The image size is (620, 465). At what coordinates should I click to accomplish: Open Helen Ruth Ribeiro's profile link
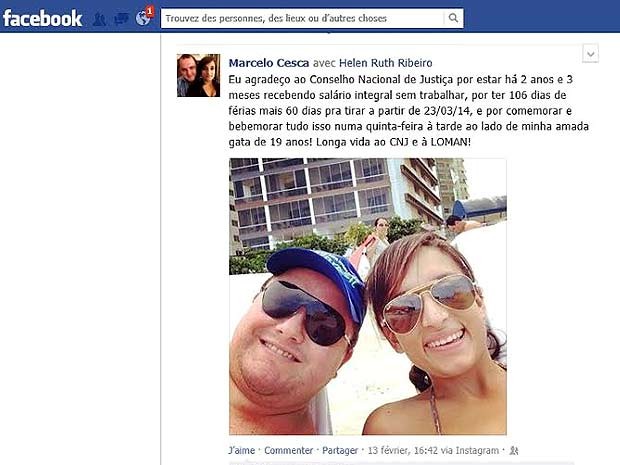(x=386, y=63)
